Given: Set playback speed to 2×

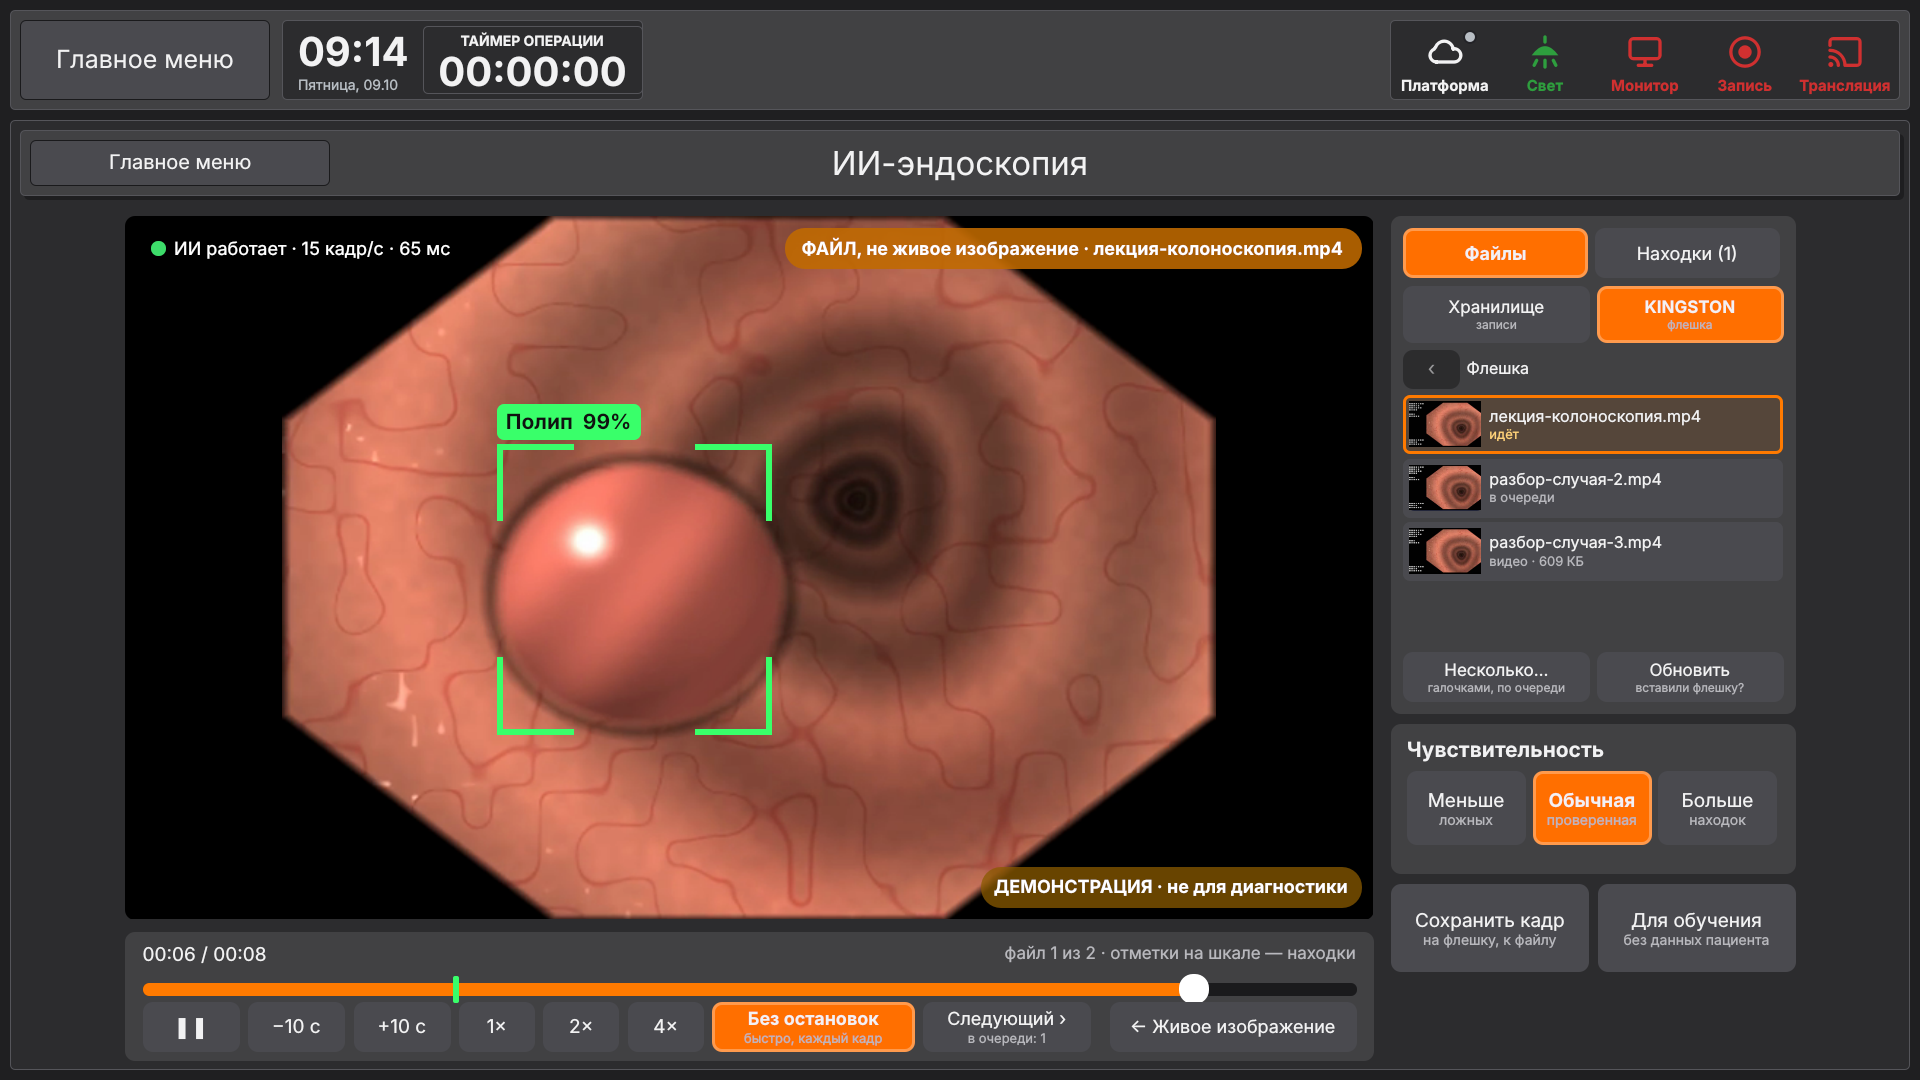Looking at the screenshot, I should coord(581,1027).
